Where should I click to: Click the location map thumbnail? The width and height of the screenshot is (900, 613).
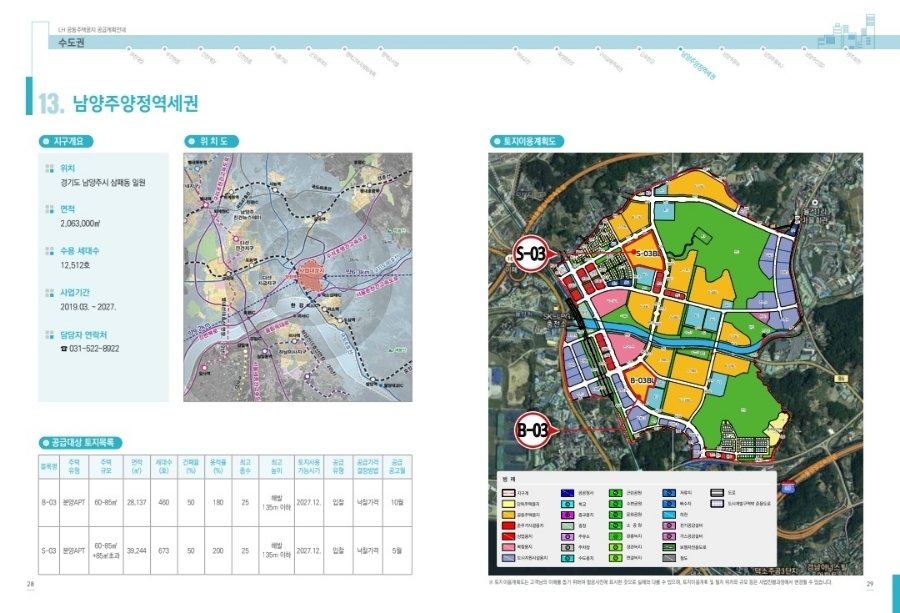pos(298,277)
